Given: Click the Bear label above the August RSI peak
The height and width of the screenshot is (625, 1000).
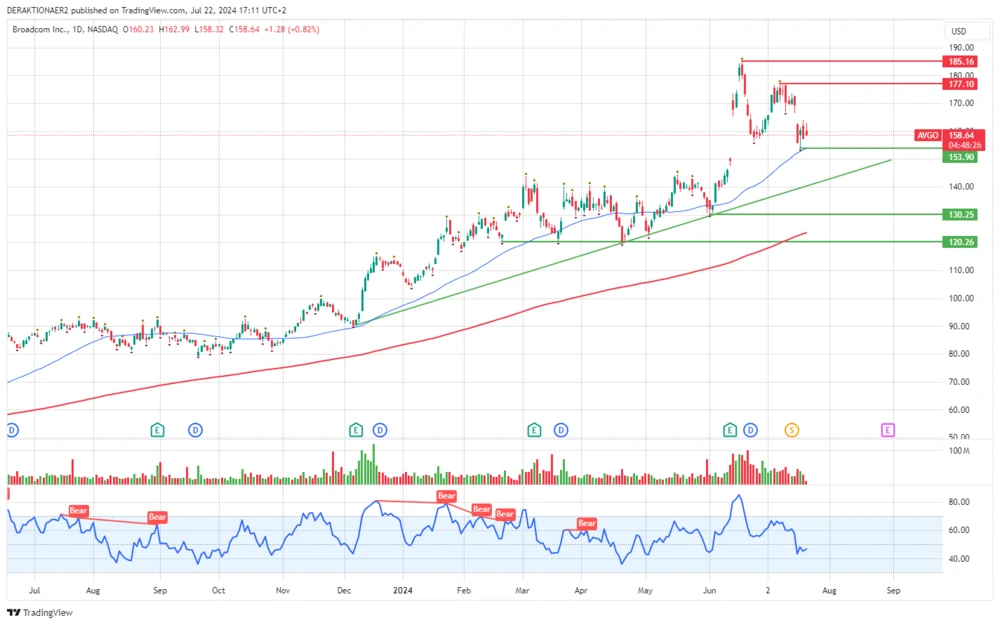Looking at the screenshot, I should pos(78,511).
